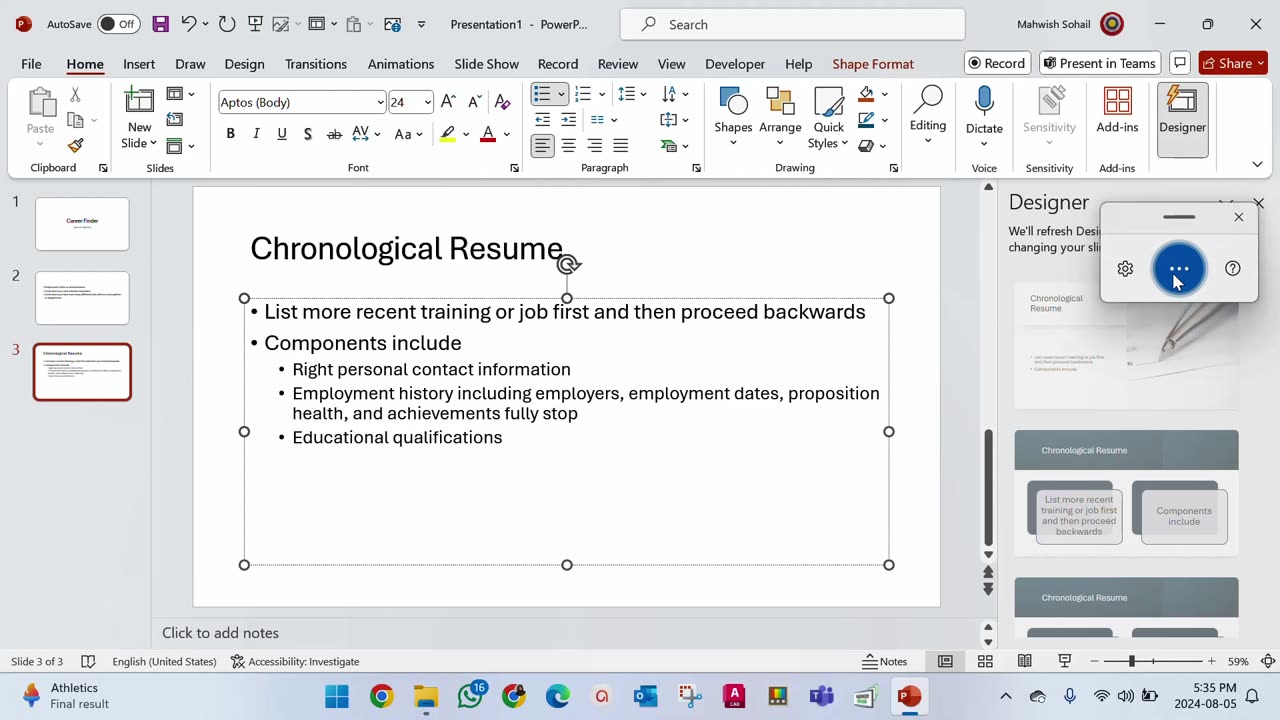Increase list indent level
Screen dimensions: 1280x720
(x=568, y=120)
